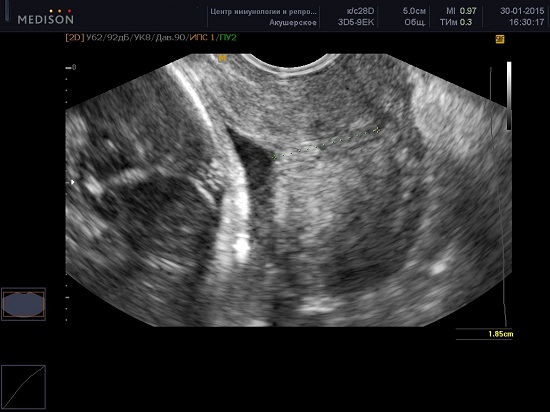
Task: Click the MEDISON logo
Action: 46,17
